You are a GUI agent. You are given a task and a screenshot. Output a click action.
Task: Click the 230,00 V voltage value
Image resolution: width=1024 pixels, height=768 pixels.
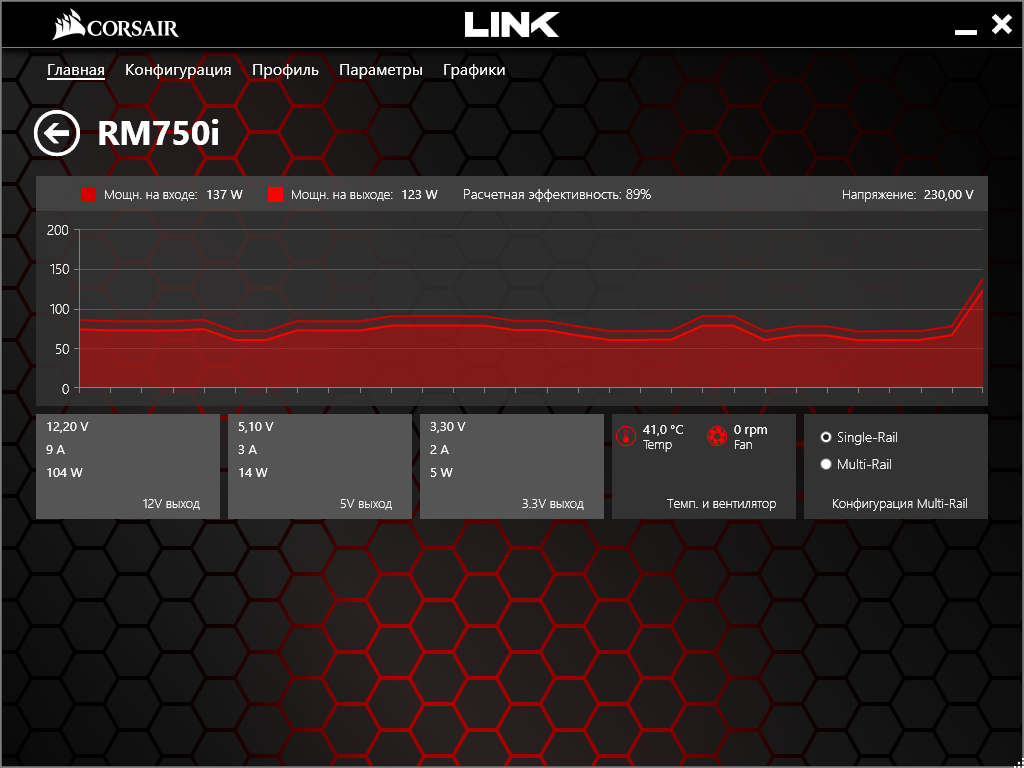tap(949, 195)
